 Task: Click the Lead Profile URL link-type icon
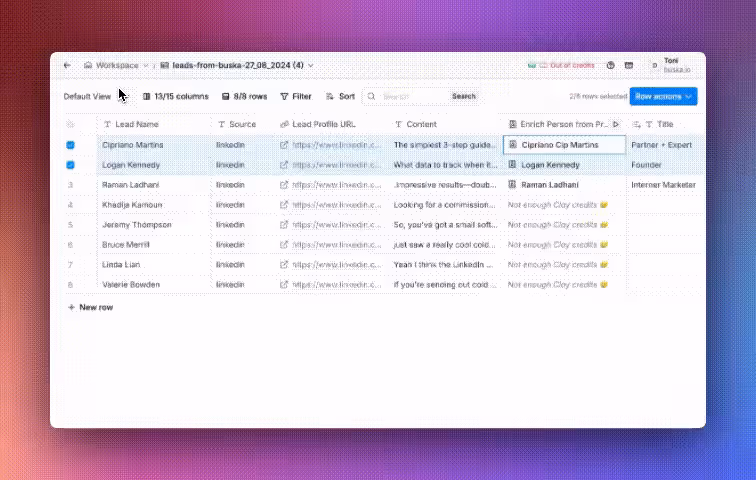tap(284, 124)
